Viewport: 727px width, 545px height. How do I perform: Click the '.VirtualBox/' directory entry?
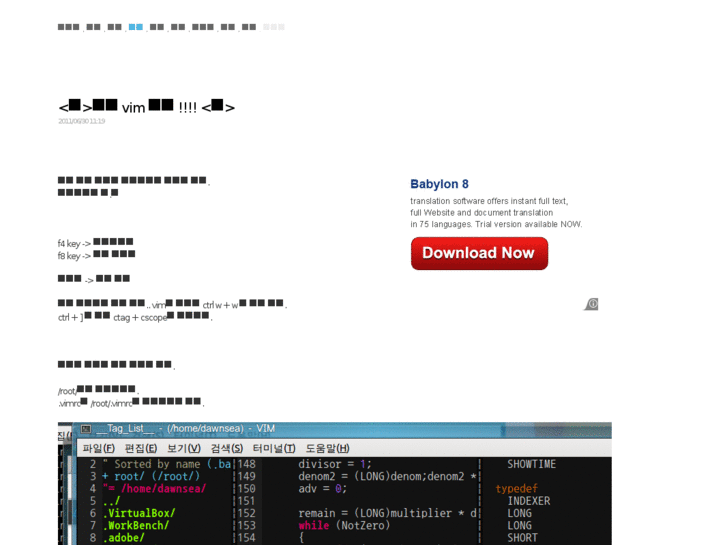(139, 513)
